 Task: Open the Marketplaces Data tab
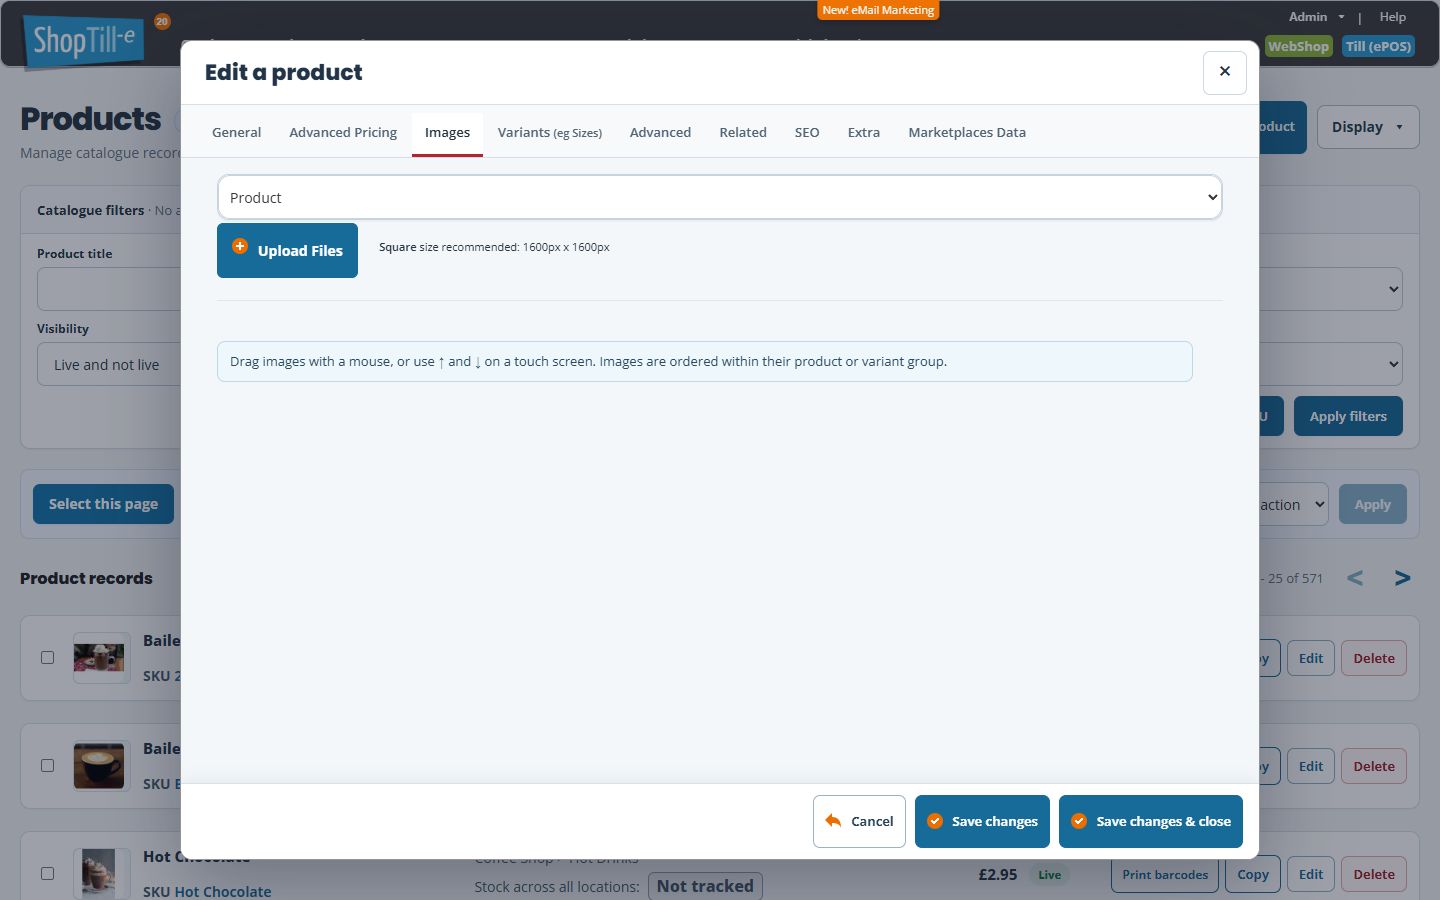[967, 132]
